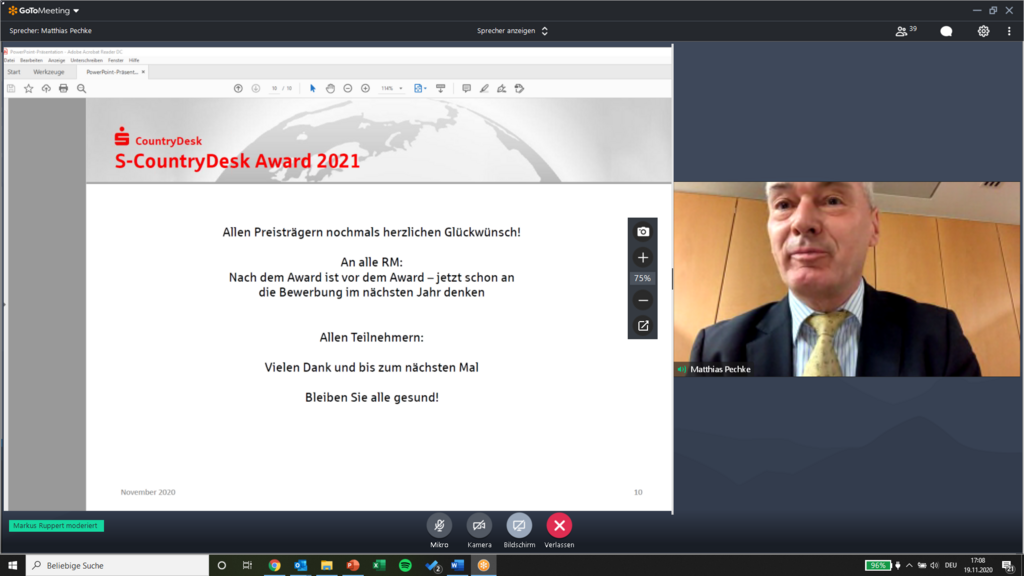Pop out shared screen to new window
The image size is (1024, 576).
pyautogui.click(x=643, y=325)
